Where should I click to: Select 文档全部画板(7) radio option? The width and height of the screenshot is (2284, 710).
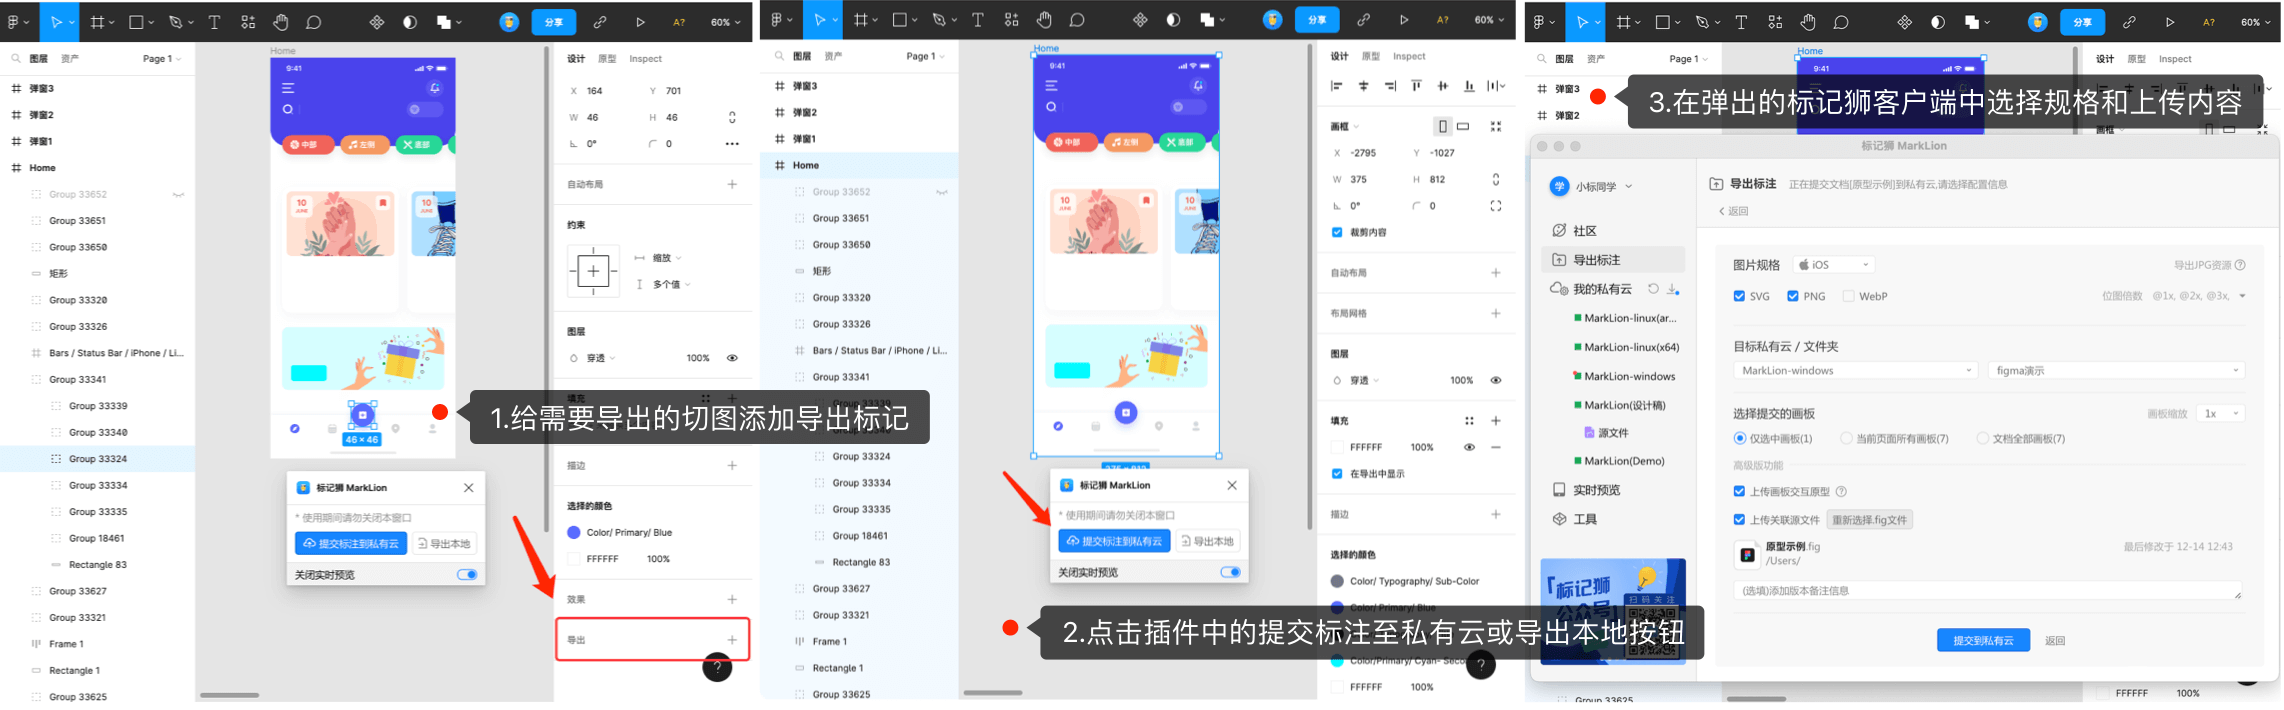1982,438
